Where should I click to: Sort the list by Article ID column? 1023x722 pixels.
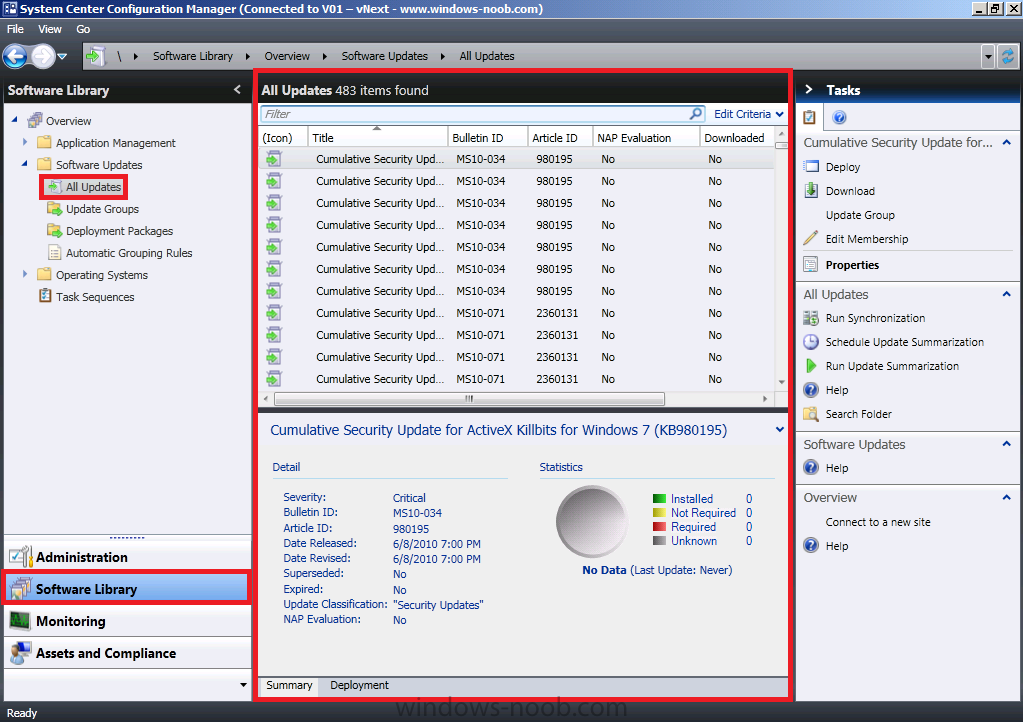coord(560,138)
